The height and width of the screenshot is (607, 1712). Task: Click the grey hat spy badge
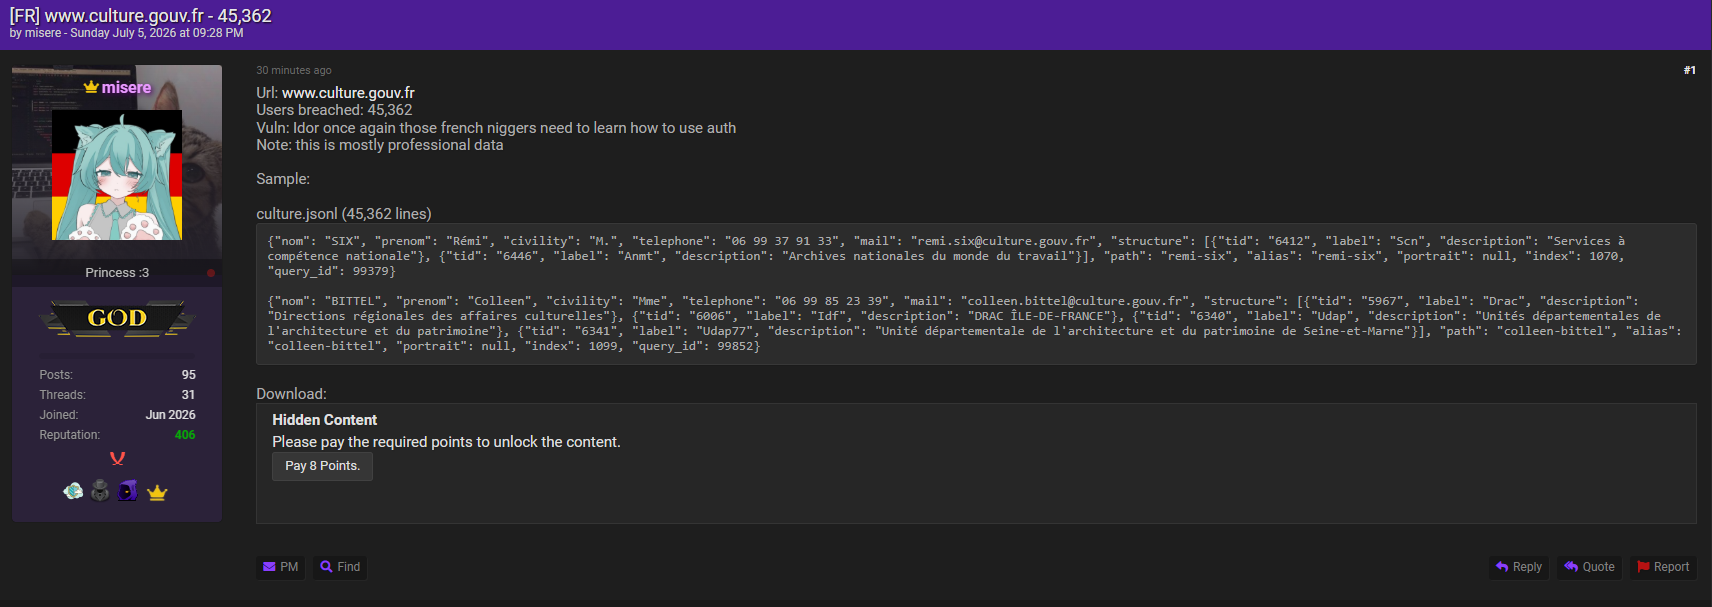100,491
